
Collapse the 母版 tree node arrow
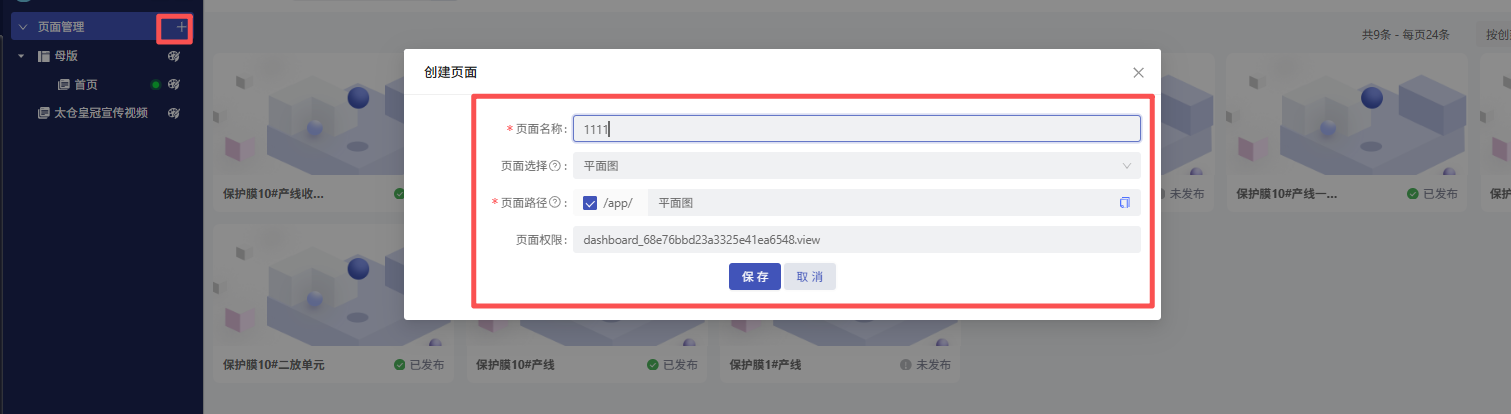coord(22,56)
